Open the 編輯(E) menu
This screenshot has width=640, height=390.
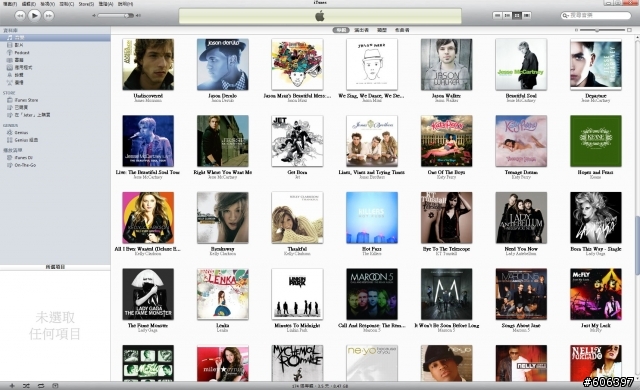click(x=29, y=4)
